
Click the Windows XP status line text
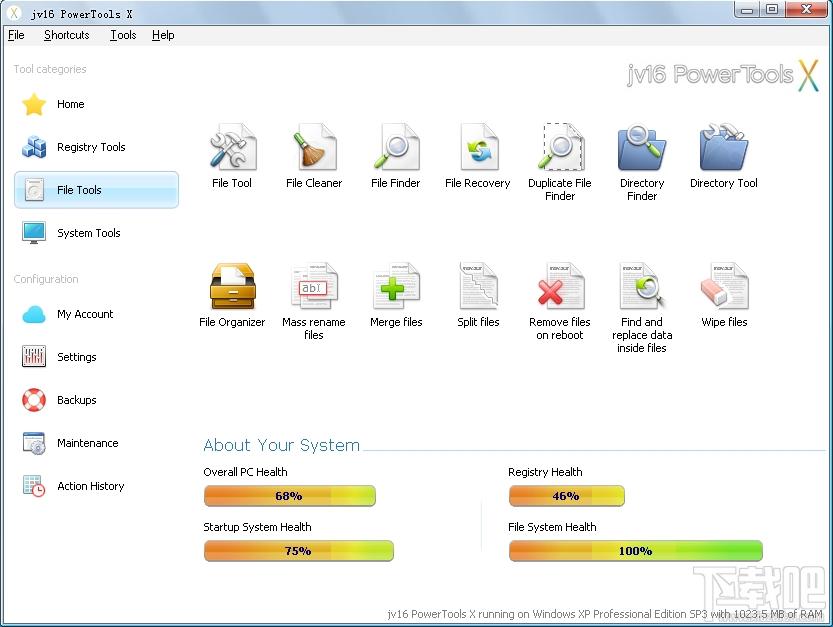click(605, 614)
